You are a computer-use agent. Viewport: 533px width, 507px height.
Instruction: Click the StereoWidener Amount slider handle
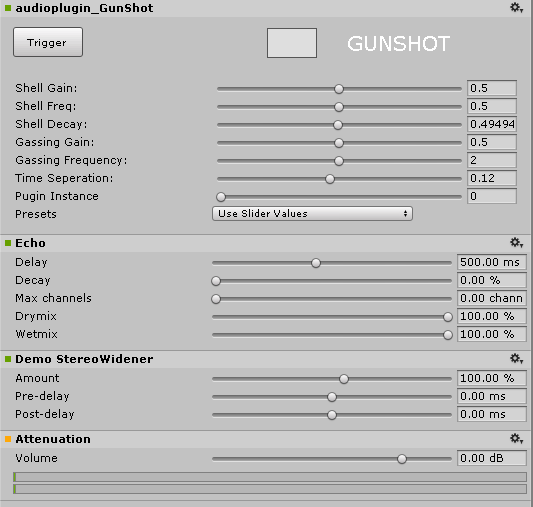tap(344, 379)
